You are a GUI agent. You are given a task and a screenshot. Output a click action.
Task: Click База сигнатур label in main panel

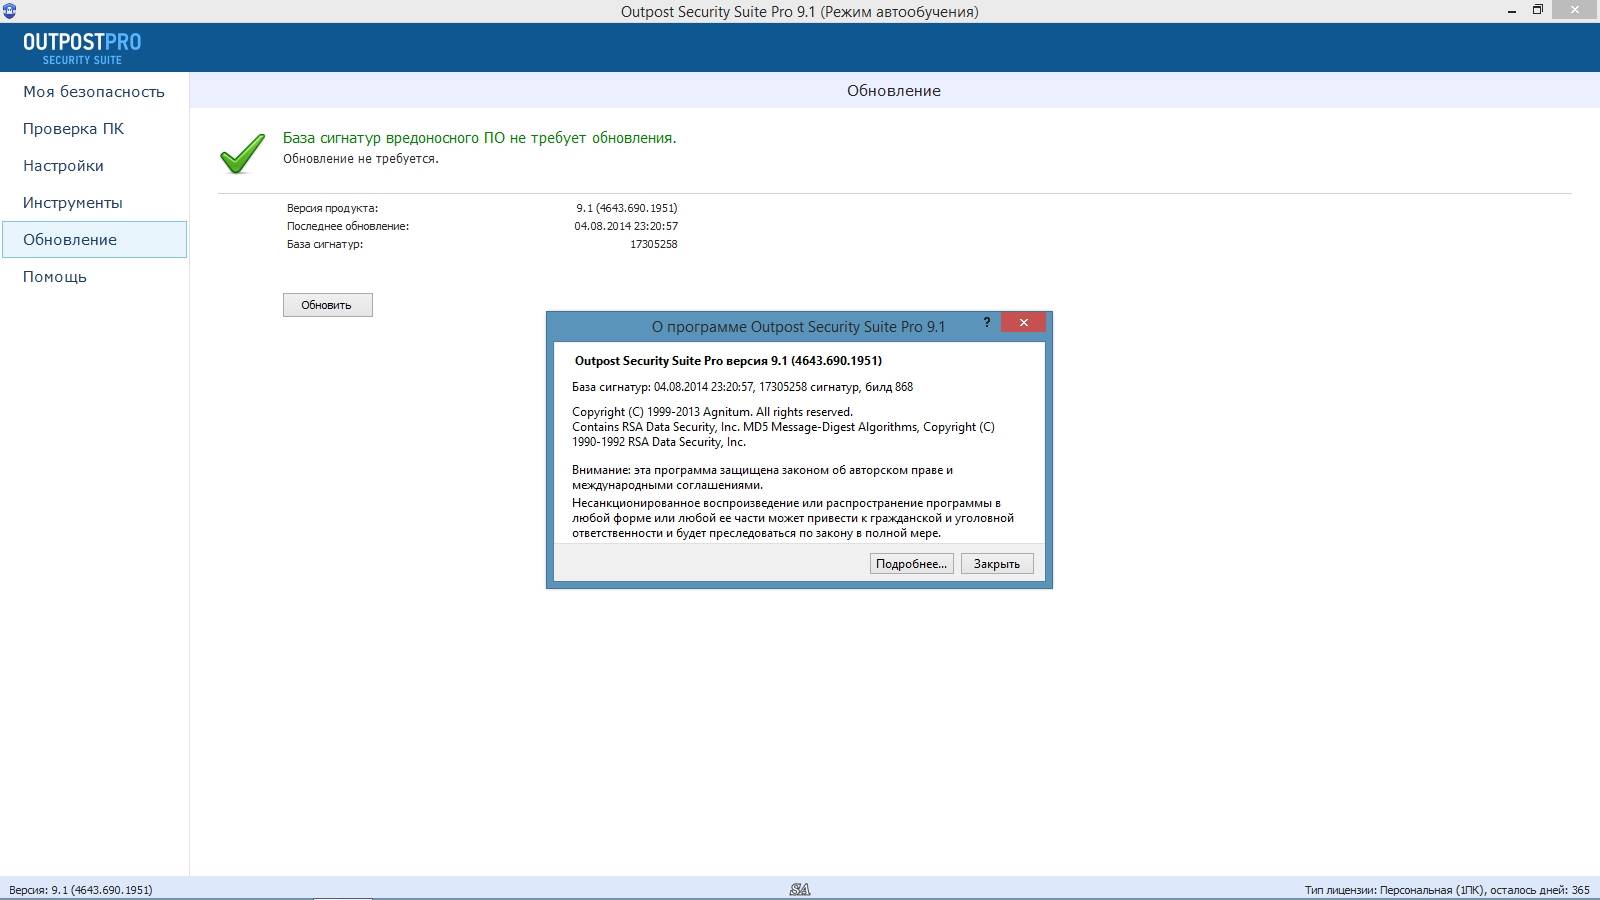coord(325,244)
